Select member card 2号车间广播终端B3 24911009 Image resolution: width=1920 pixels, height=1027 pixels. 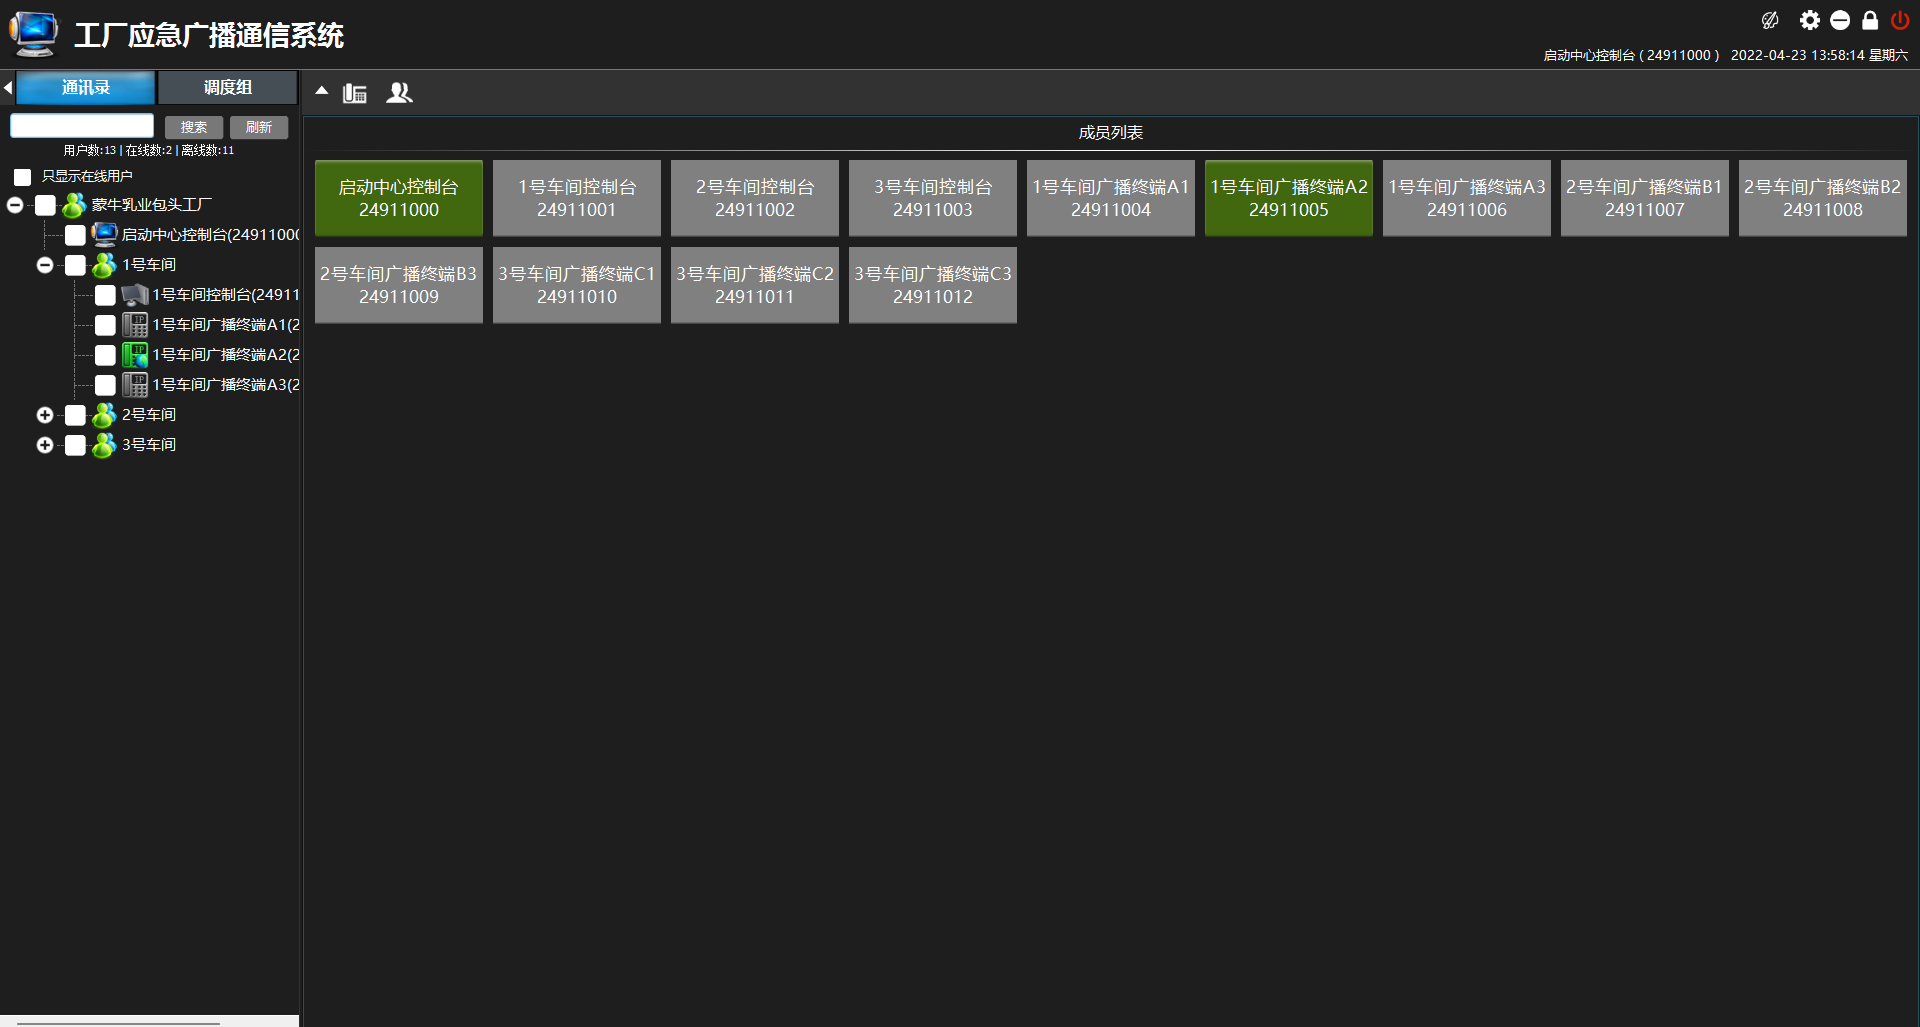pos(399,285)
